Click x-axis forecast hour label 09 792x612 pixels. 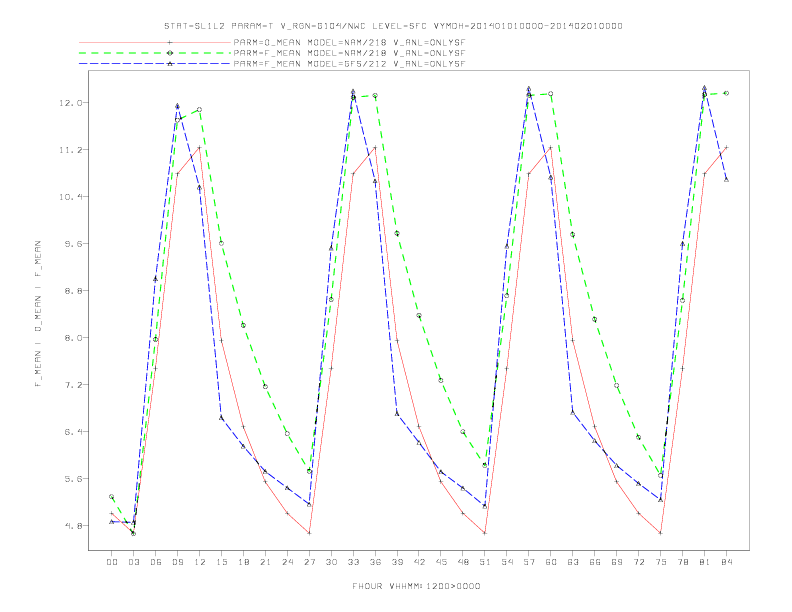[177, 562]
